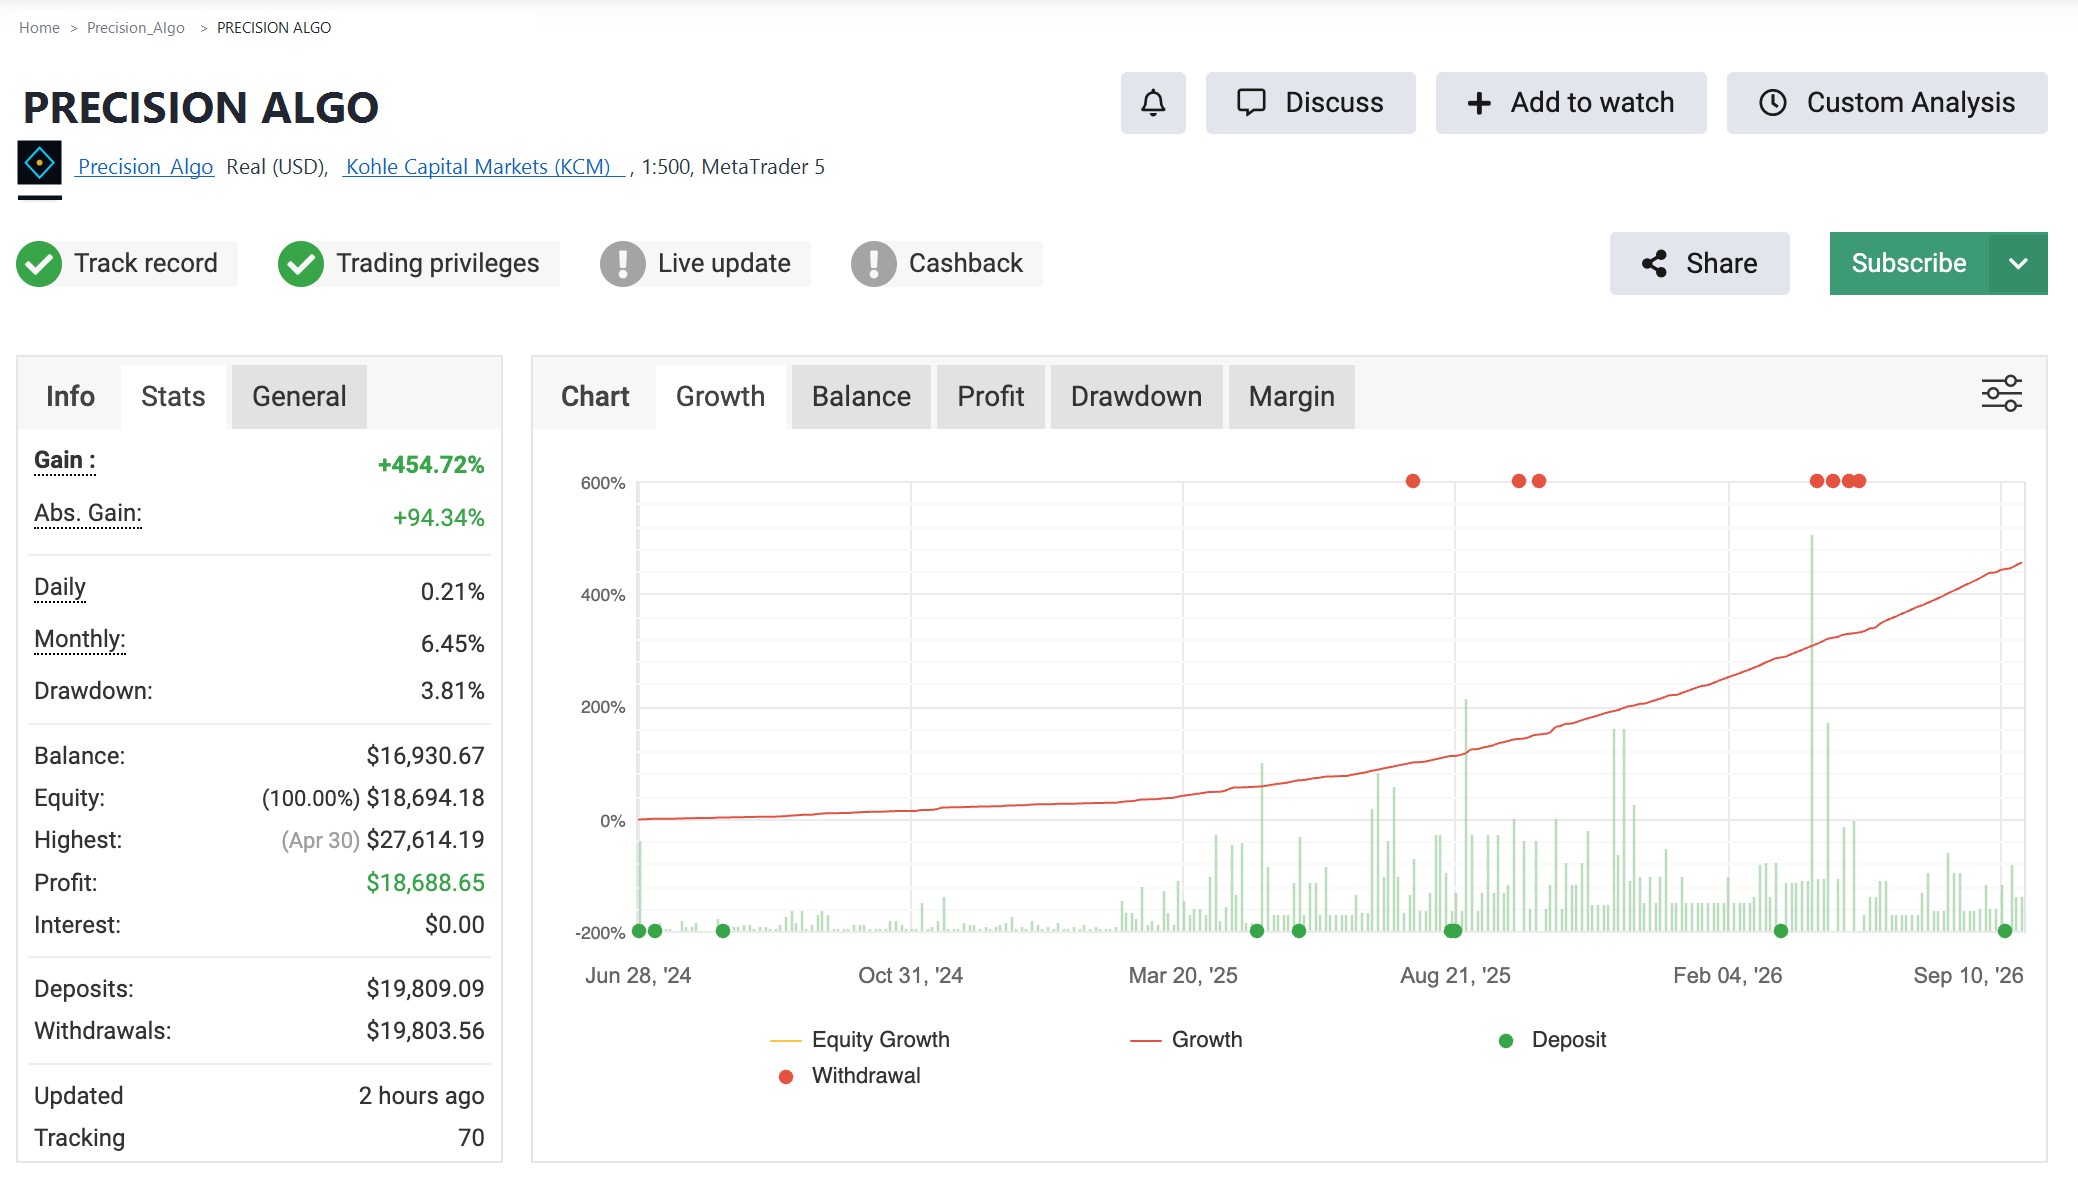
Task: Click the highest balance value $27,614.19
Action: tap(425, 840)
